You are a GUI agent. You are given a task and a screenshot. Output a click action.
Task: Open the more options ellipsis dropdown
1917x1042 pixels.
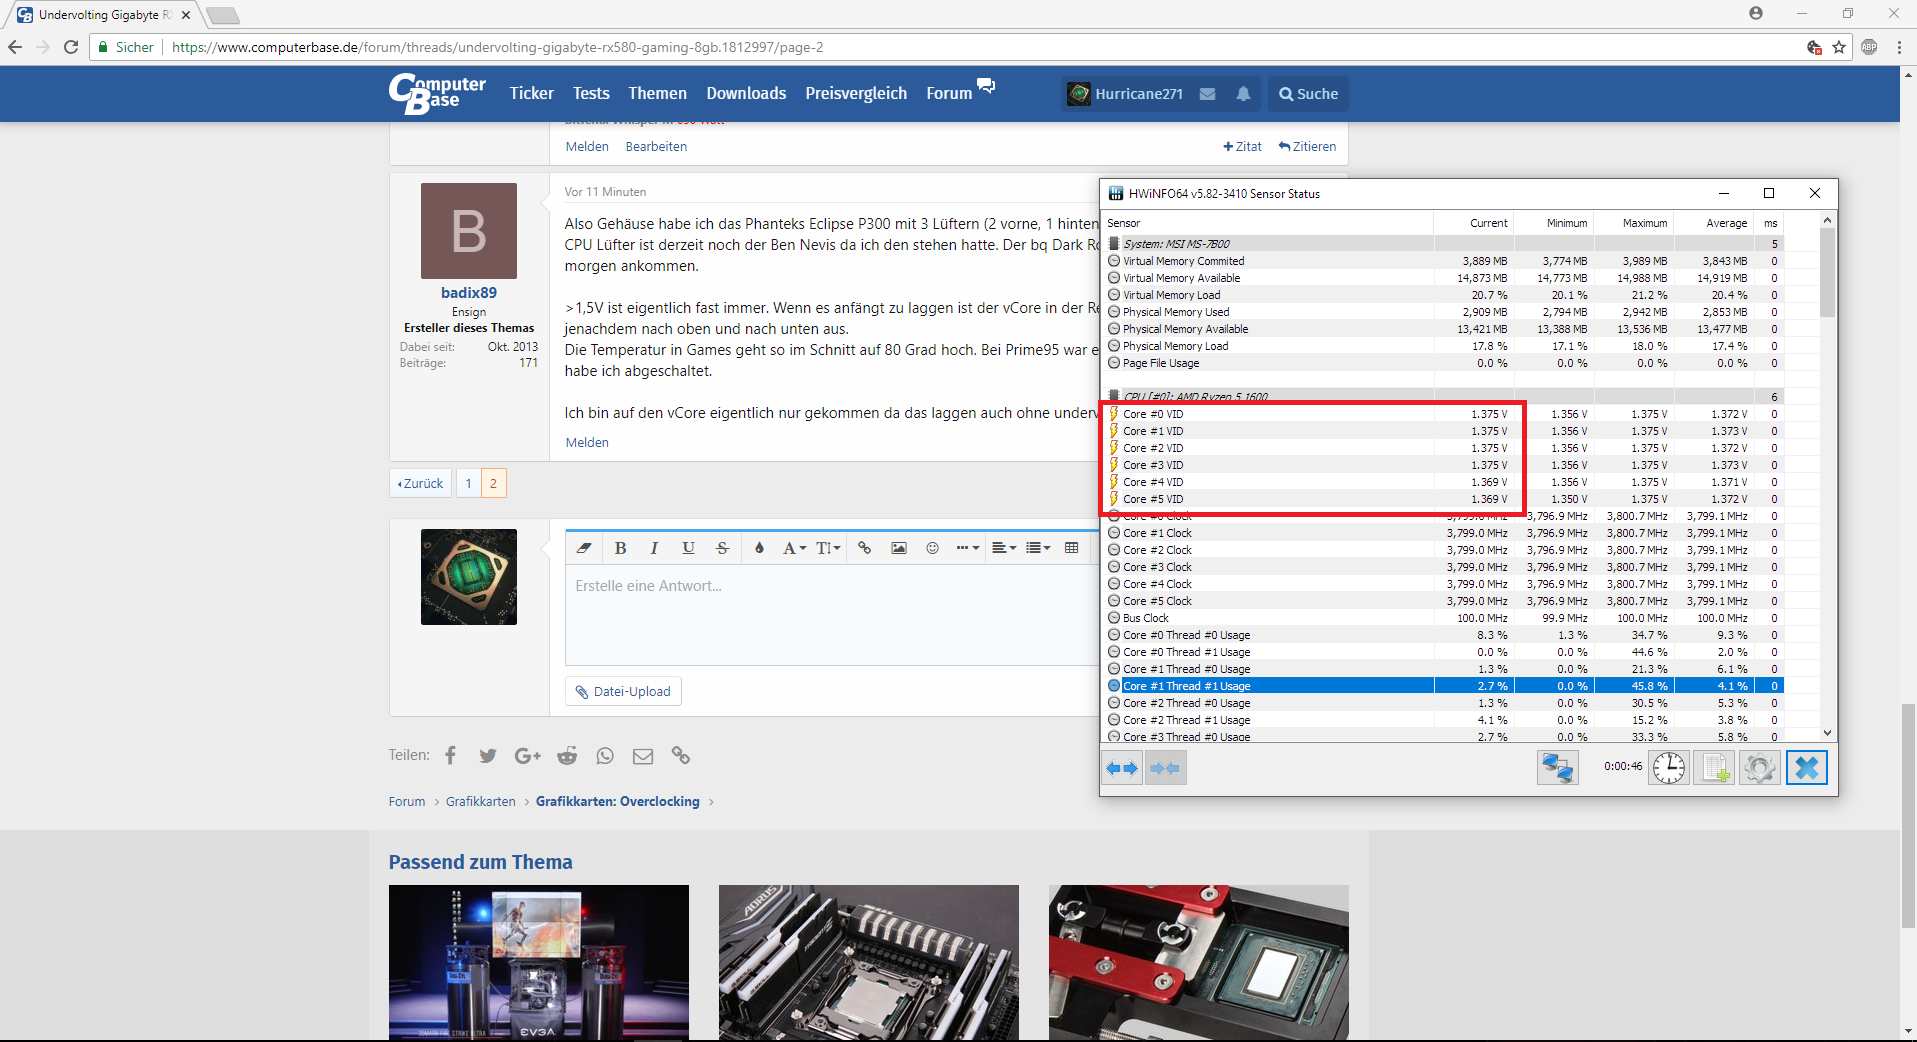click(x=967, y=548)
